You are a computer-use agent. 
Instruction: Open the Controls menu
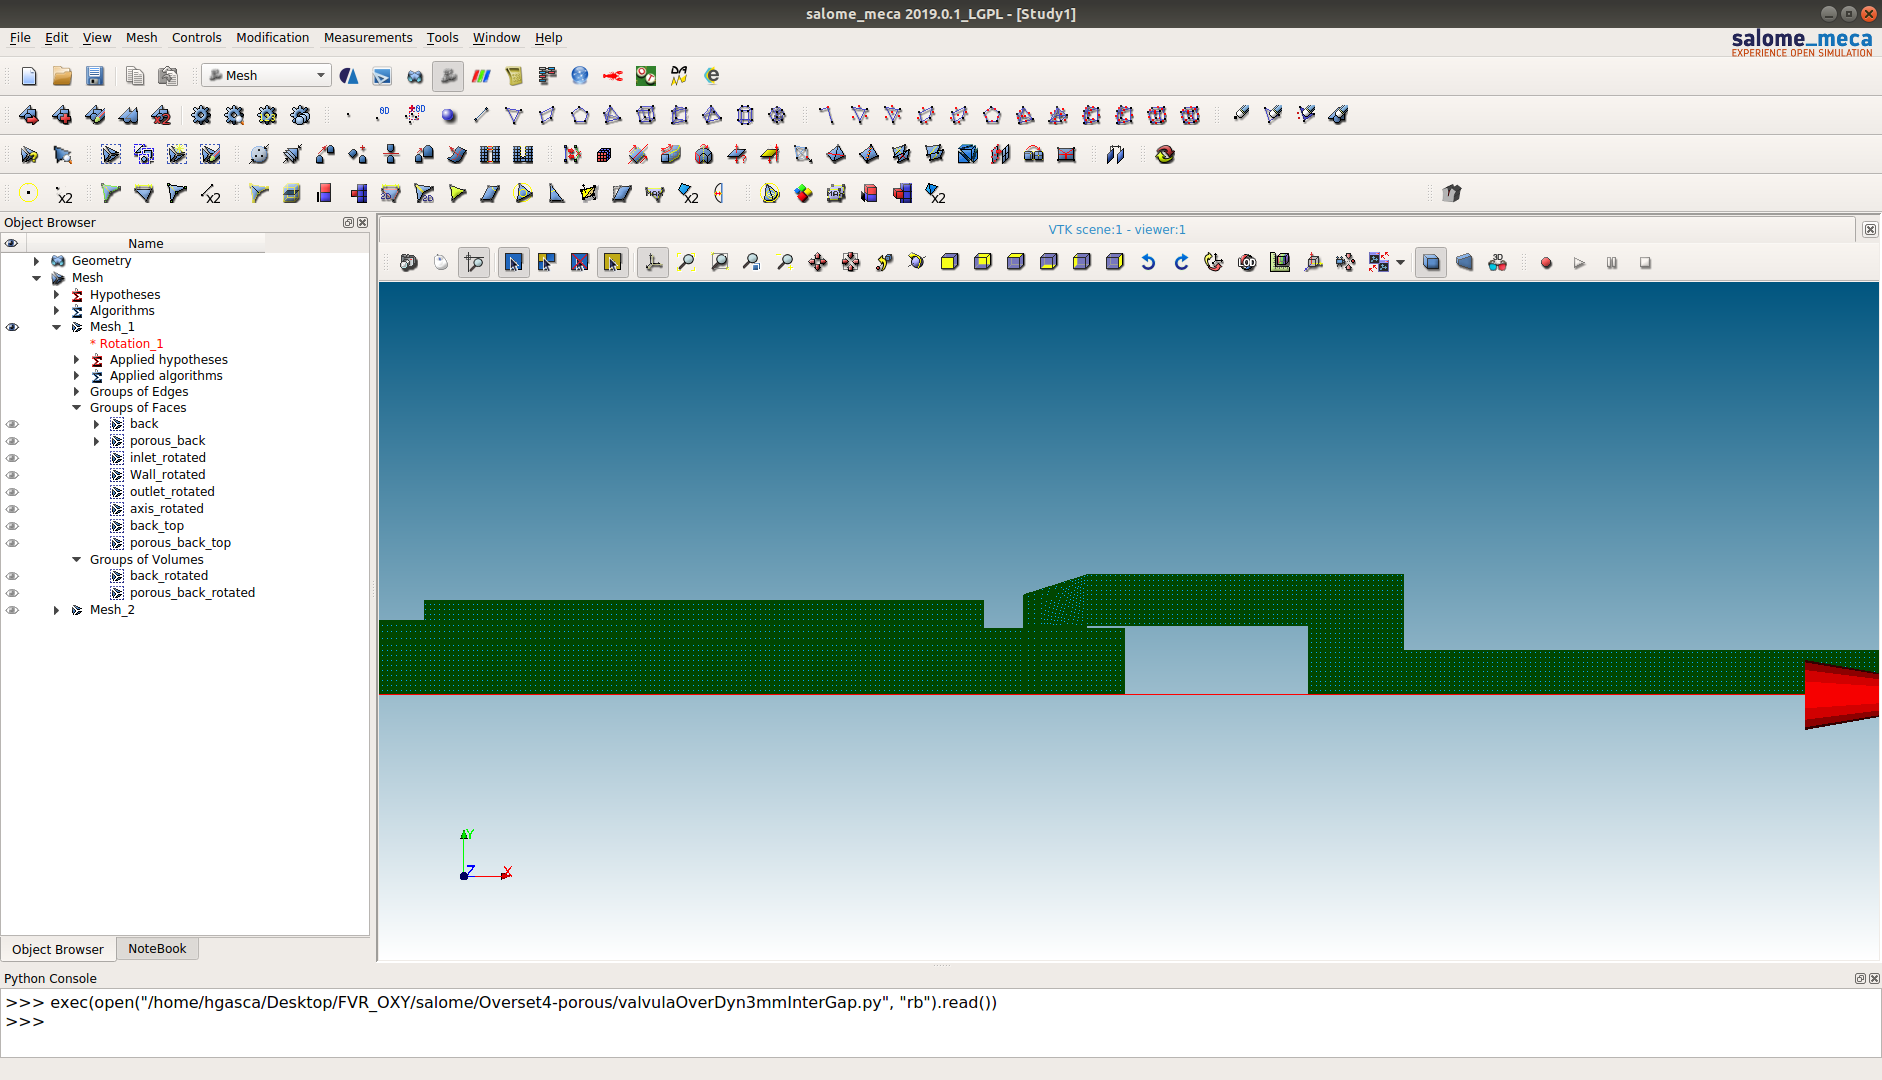[196, 38]
